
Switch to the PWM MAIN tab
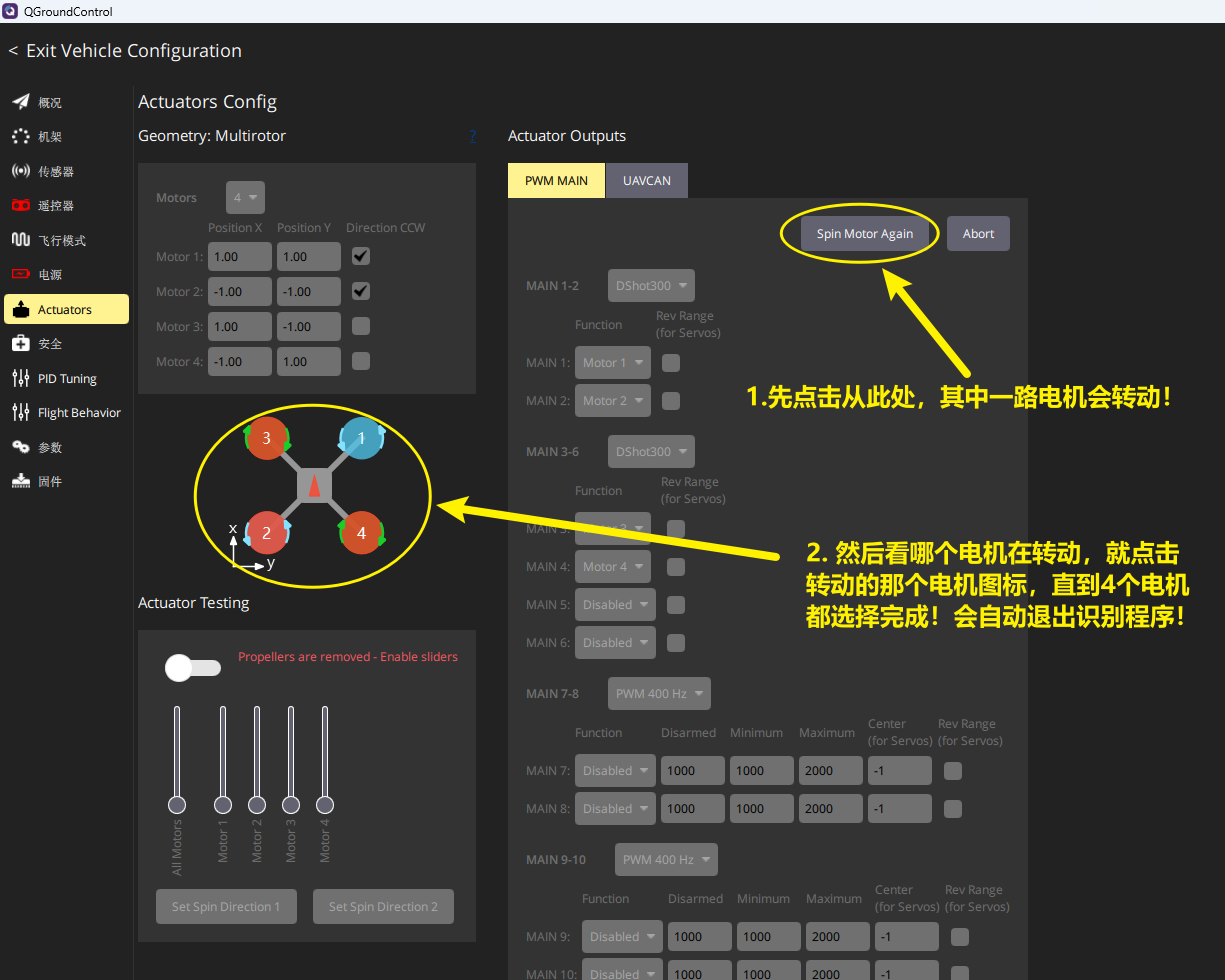pos(557,181)
